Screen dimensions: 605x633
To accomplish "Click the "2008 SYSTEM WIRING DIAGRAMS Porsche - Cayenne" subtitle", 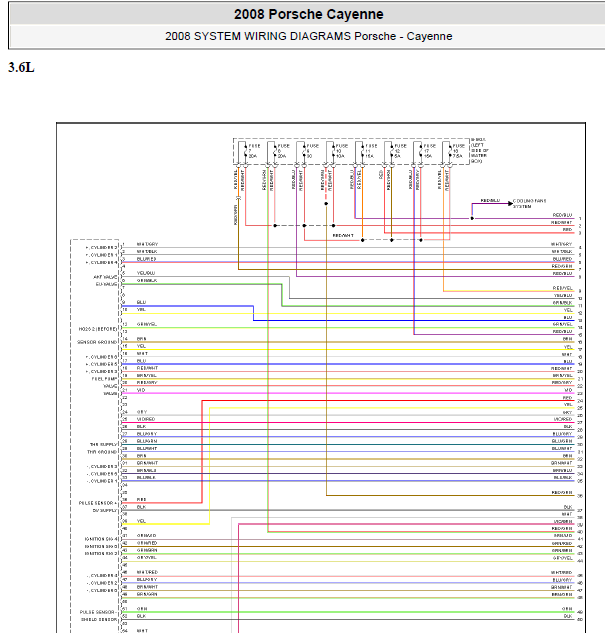I will pos(309,36).
